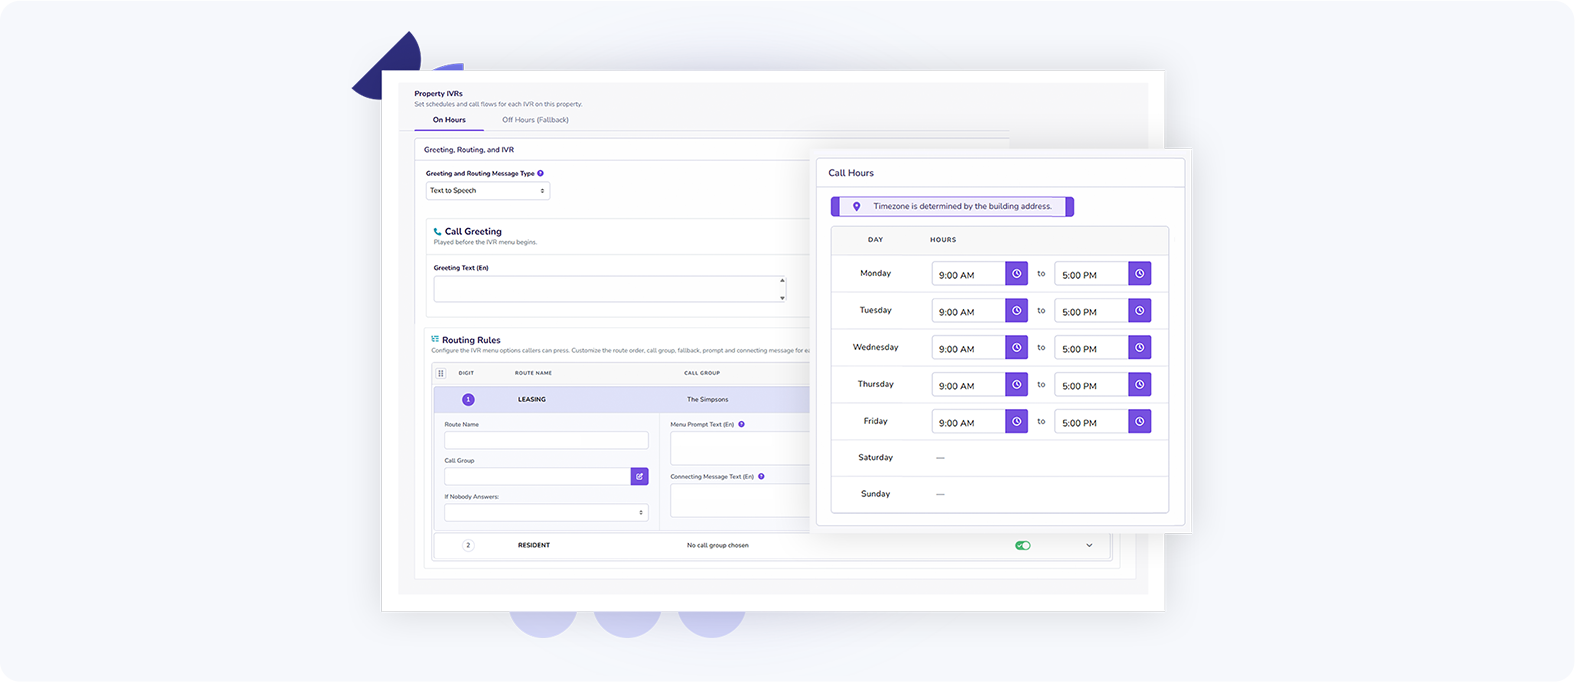Click the Monday start time field 9:00 AM
The height and width of the screenshot is (682, 1575).
point(968,274)
